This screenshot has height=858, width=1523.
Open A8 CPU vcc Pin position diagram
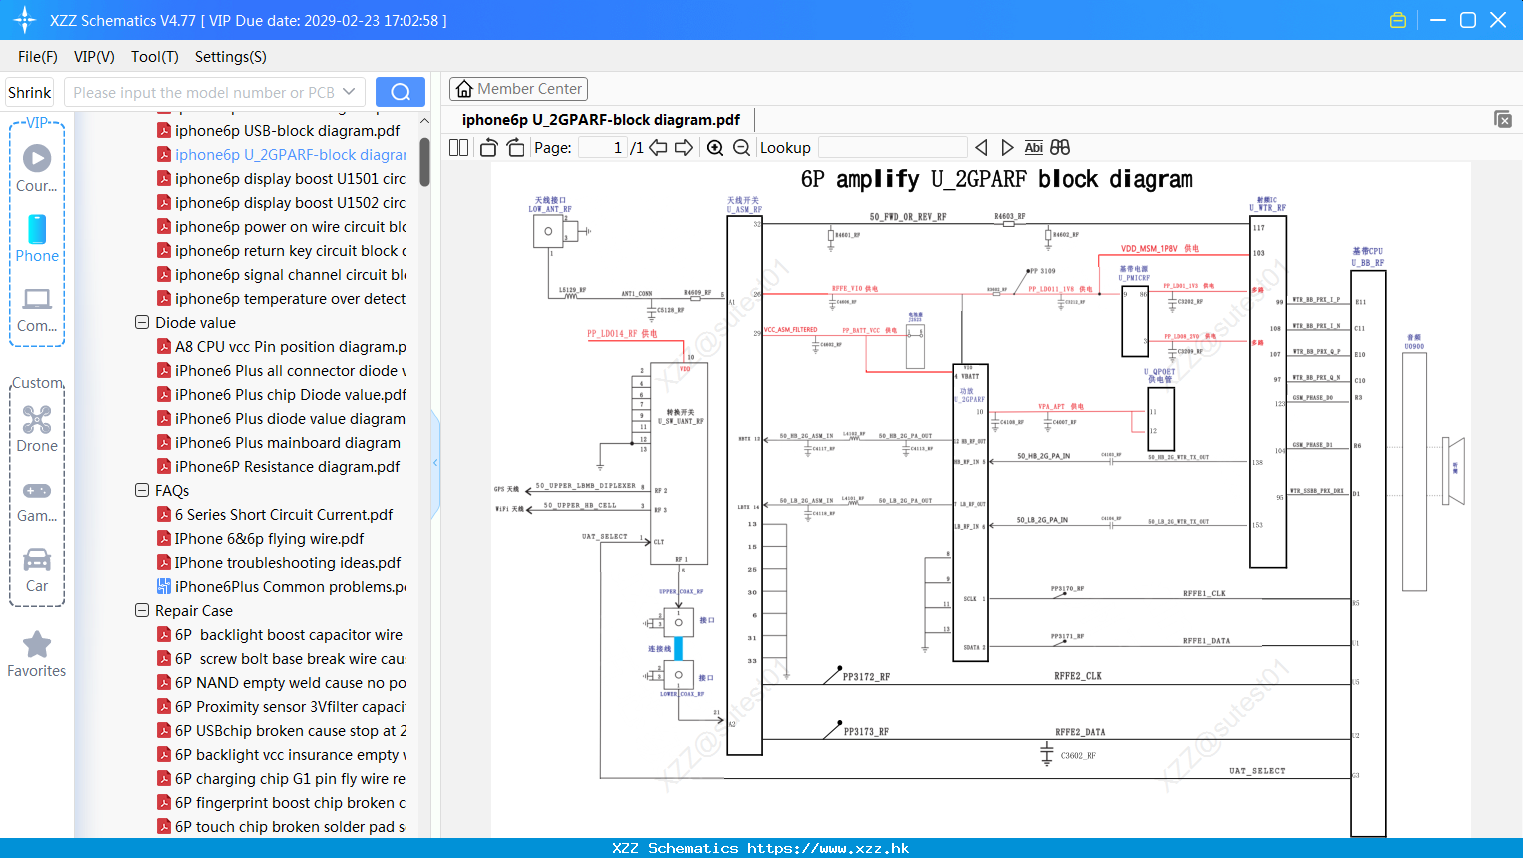[290, 346]
